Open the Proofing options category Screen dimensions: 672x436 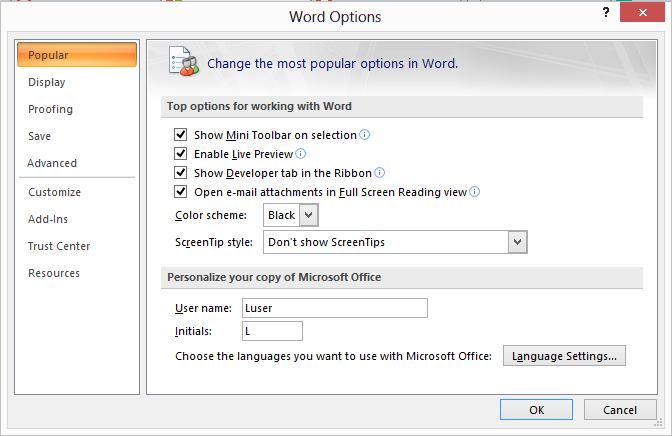tap(50, 109)
